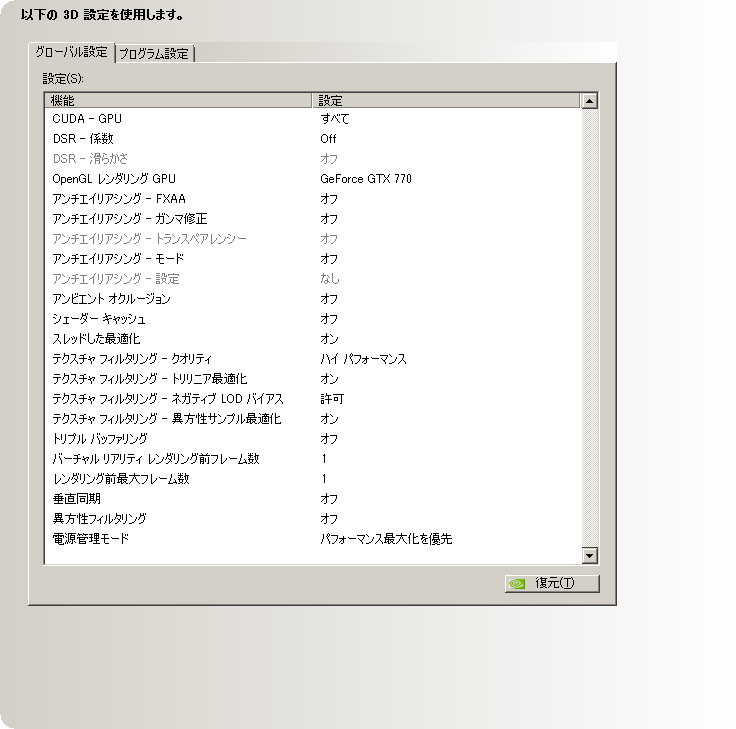The image size is (736, 729).
Task: Select 電源管理モード row
Action: click(x=313, y=539)
